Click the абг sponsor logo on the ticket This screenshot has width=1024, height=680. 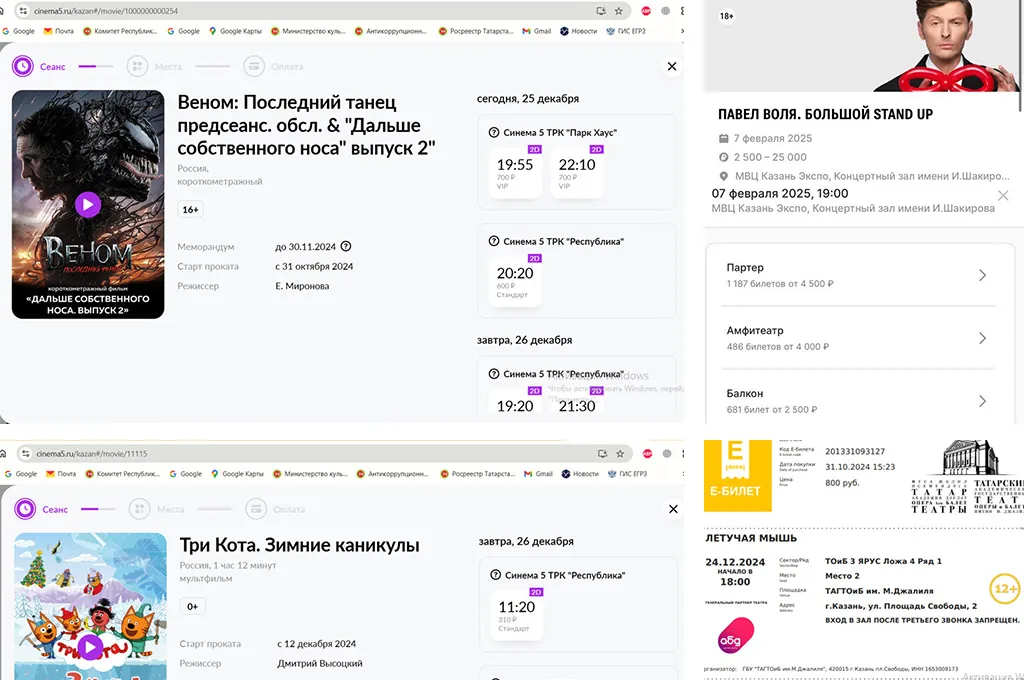click(x=735, y=635)
